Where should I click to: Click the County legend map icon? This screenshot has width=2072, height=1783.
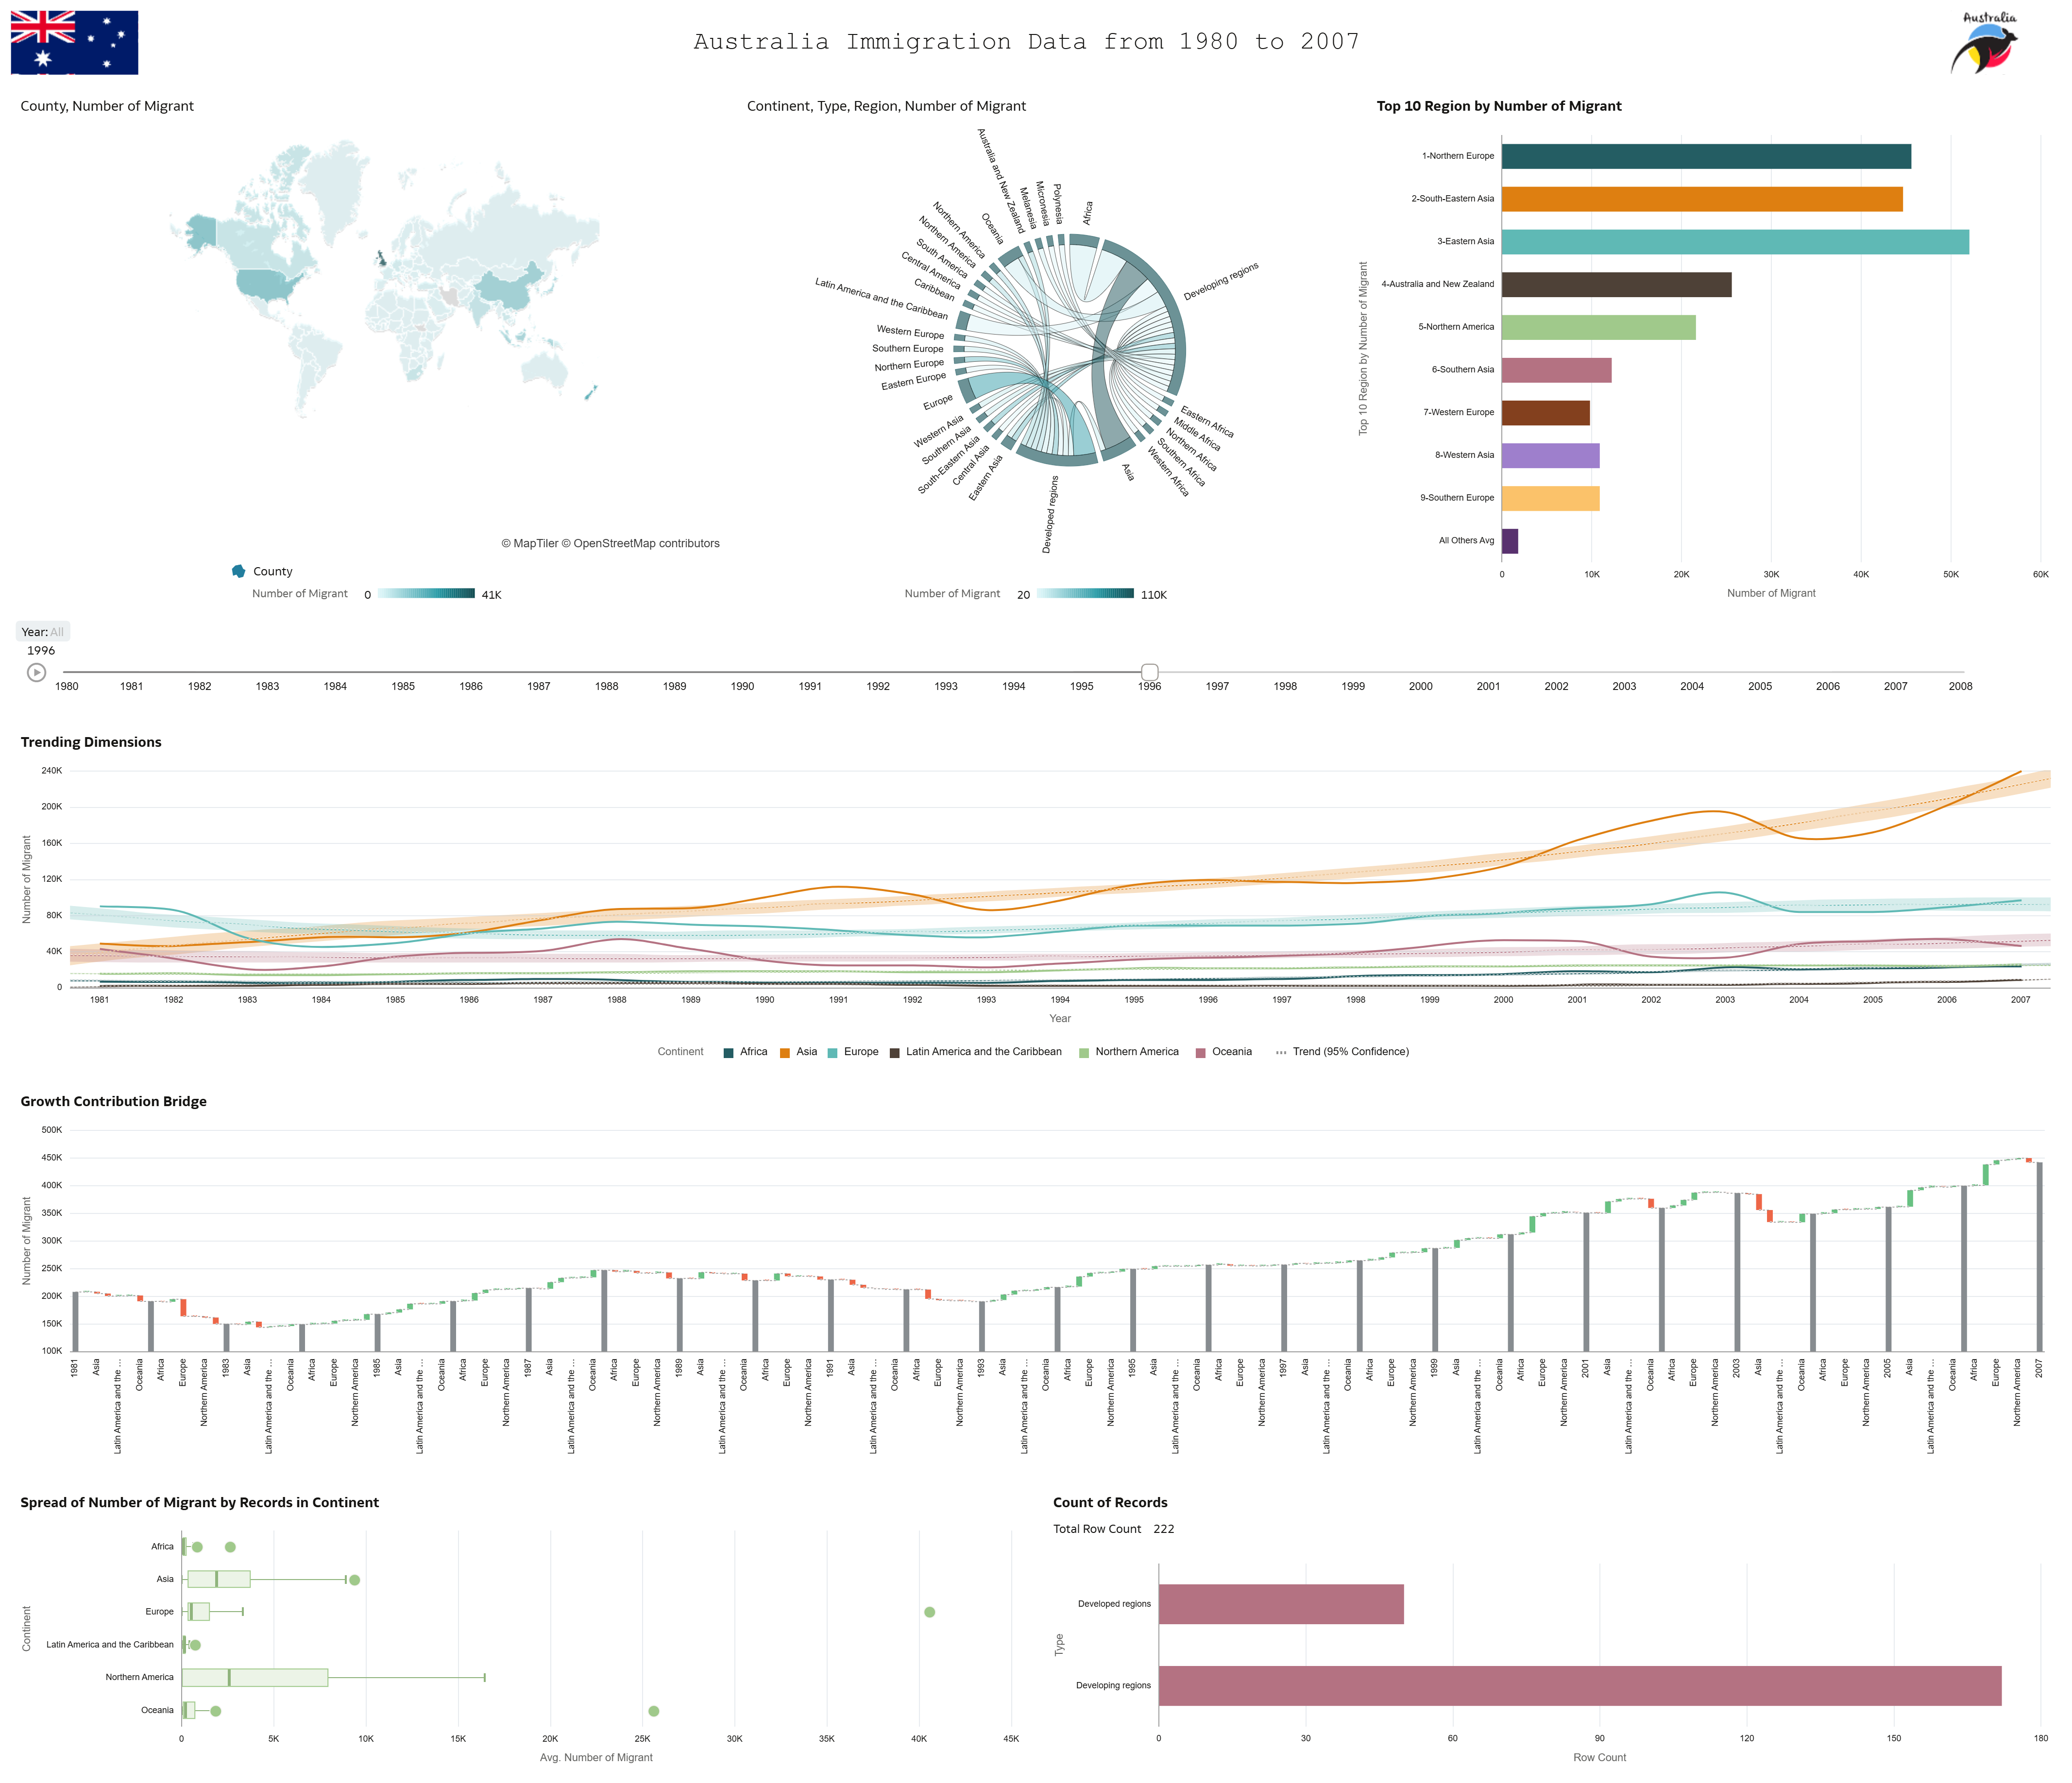click(238, 571)
